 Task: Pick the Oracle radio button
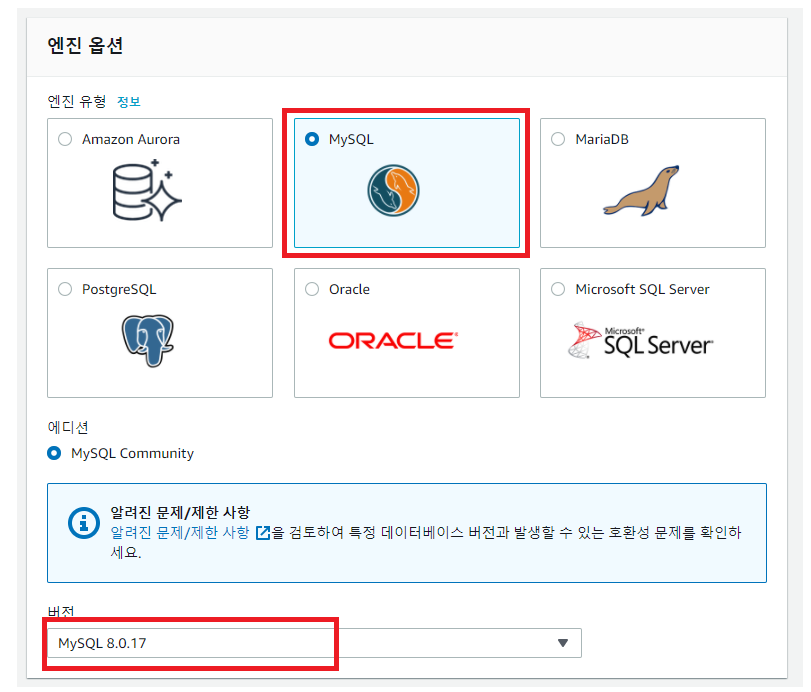point(312,289)
